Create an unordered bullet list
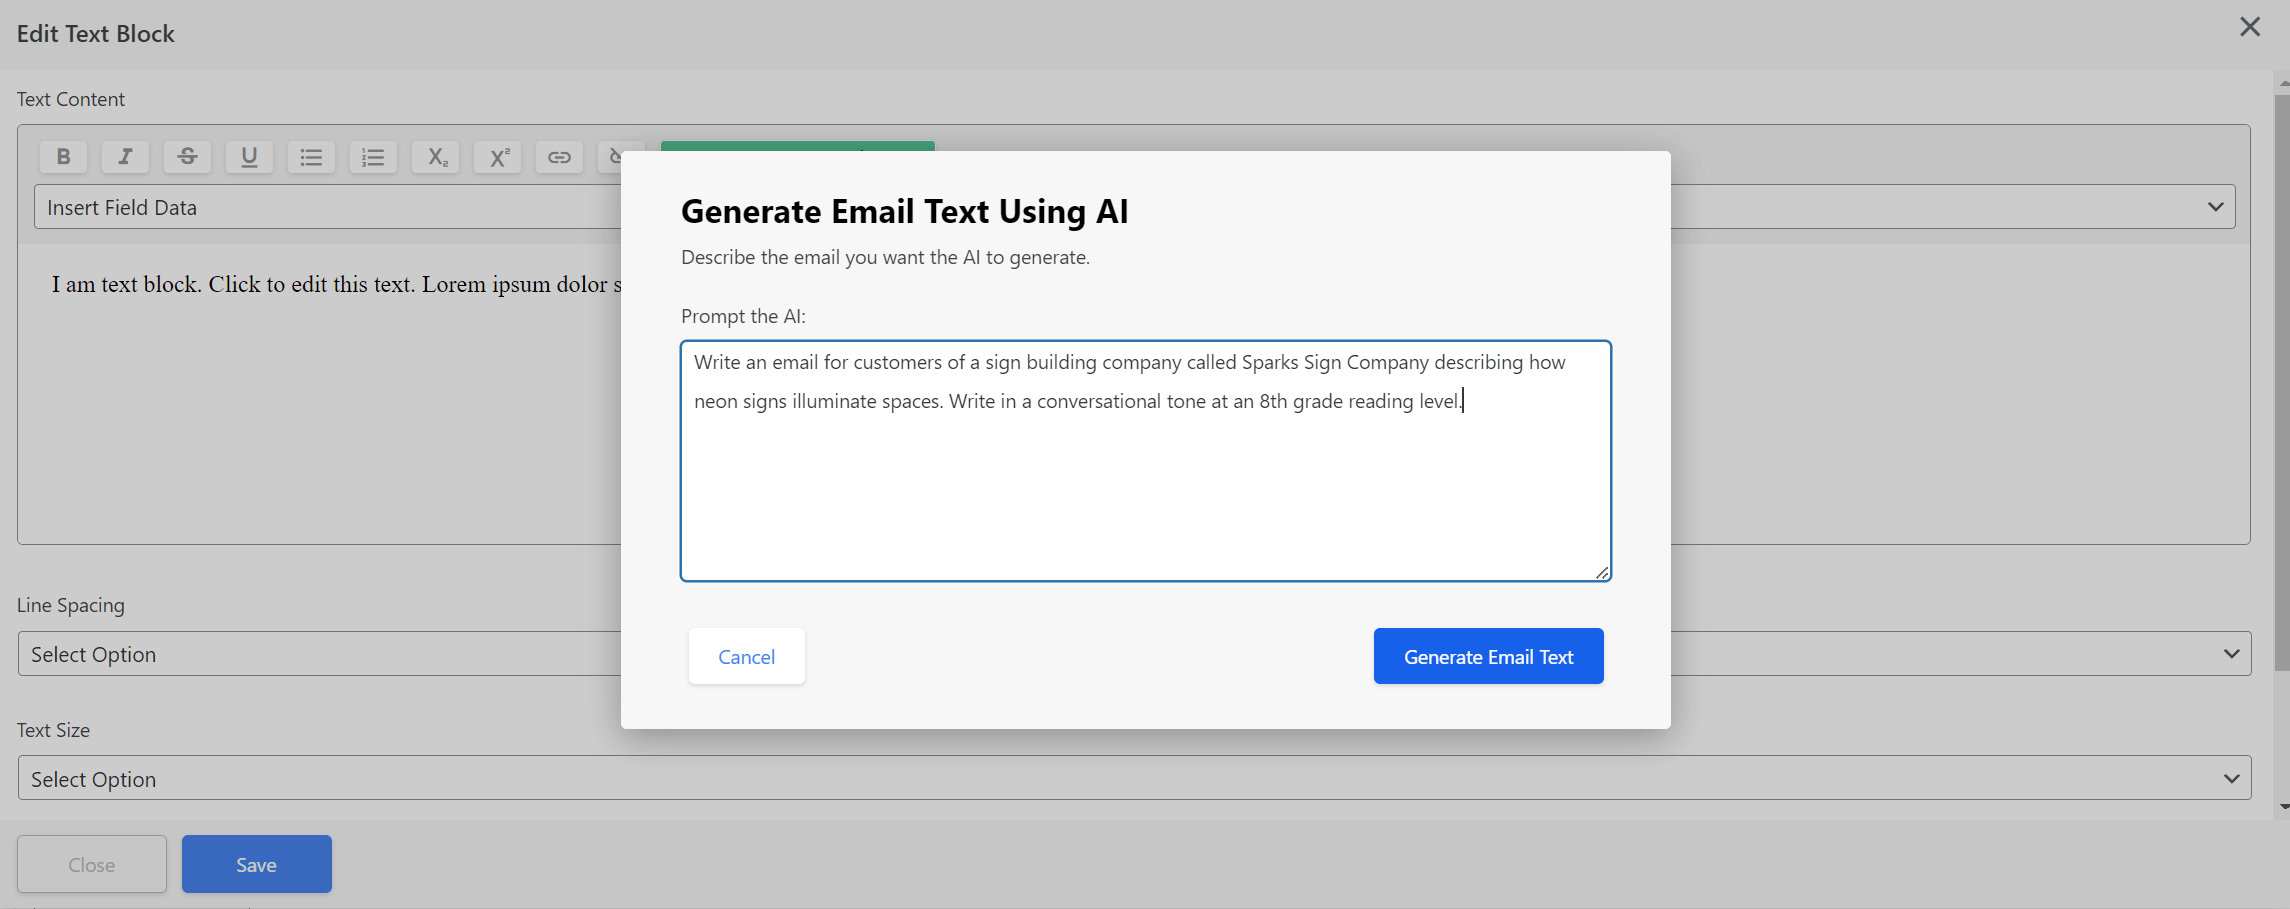 point(311,157)
